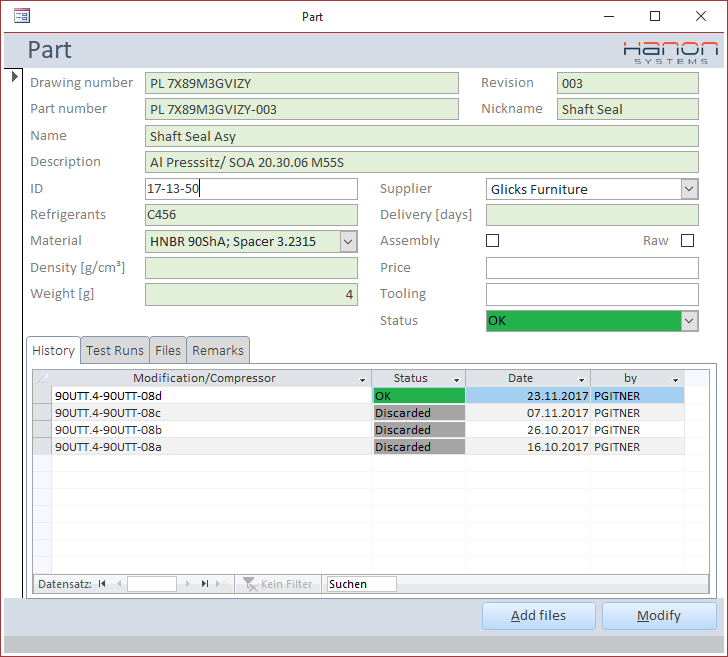Click Discarded status cell for 90UTT-08c row
This screenshot has width=728, height=657.
419,413
